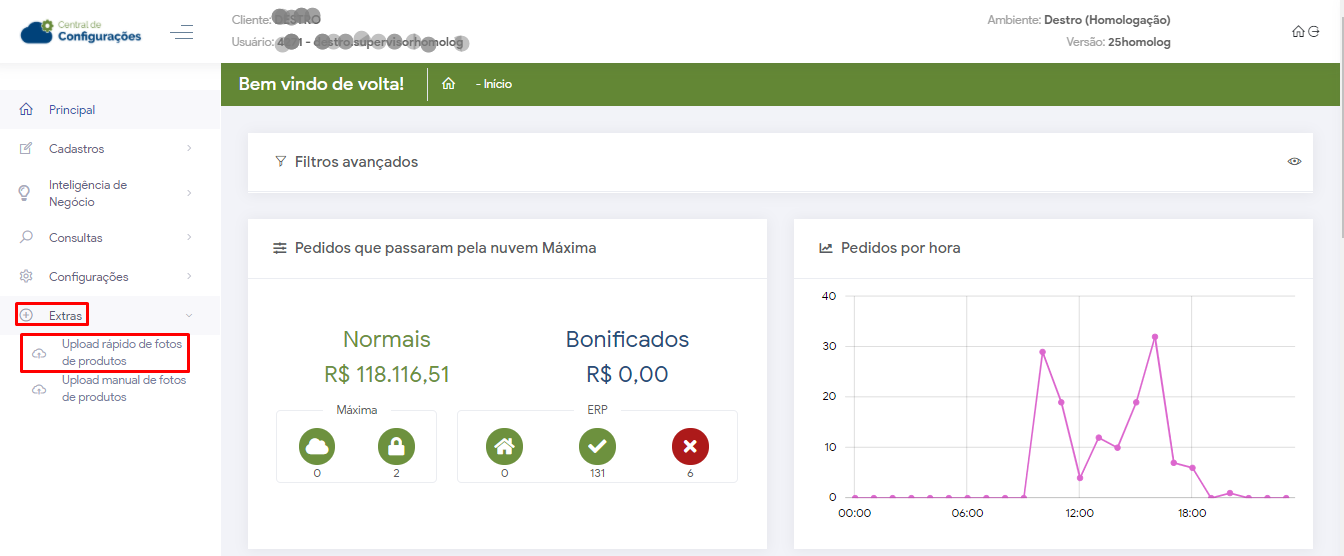
Task: Click the green house icon under ERP
Action: tap(504, 446)
